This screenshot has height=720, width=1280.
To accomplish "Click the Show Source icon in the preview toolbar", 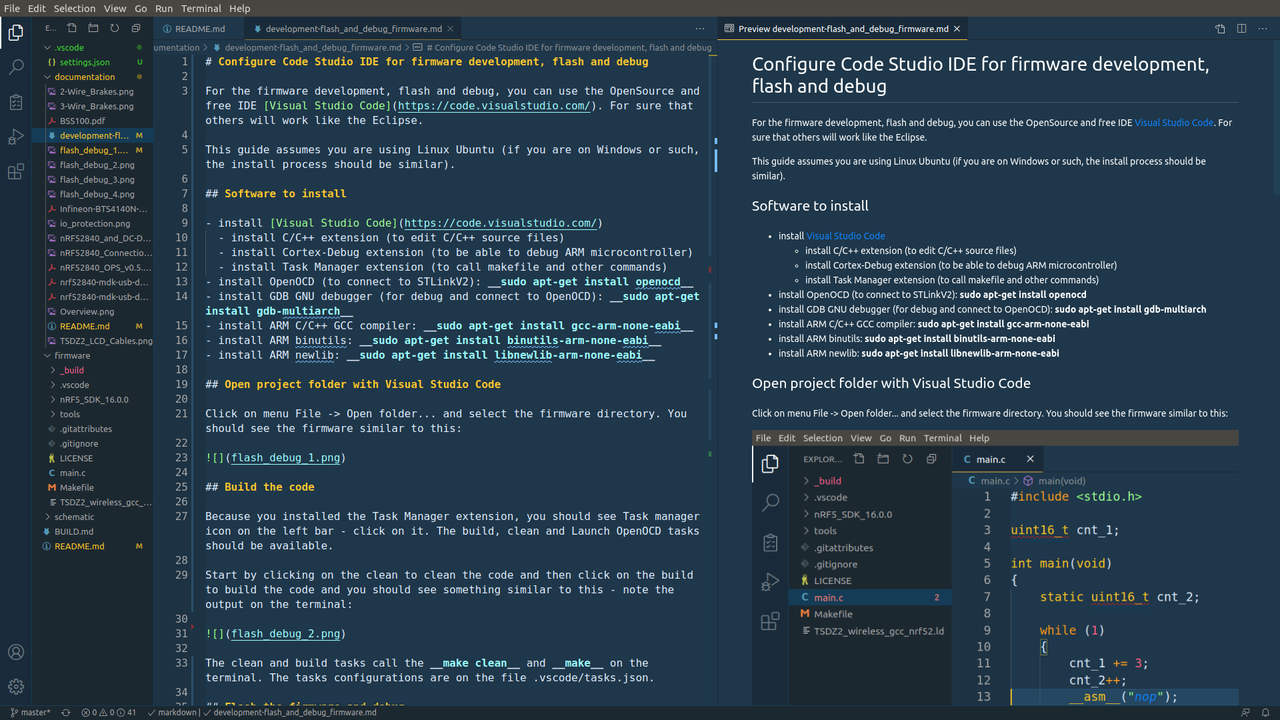I will 1219,29.
